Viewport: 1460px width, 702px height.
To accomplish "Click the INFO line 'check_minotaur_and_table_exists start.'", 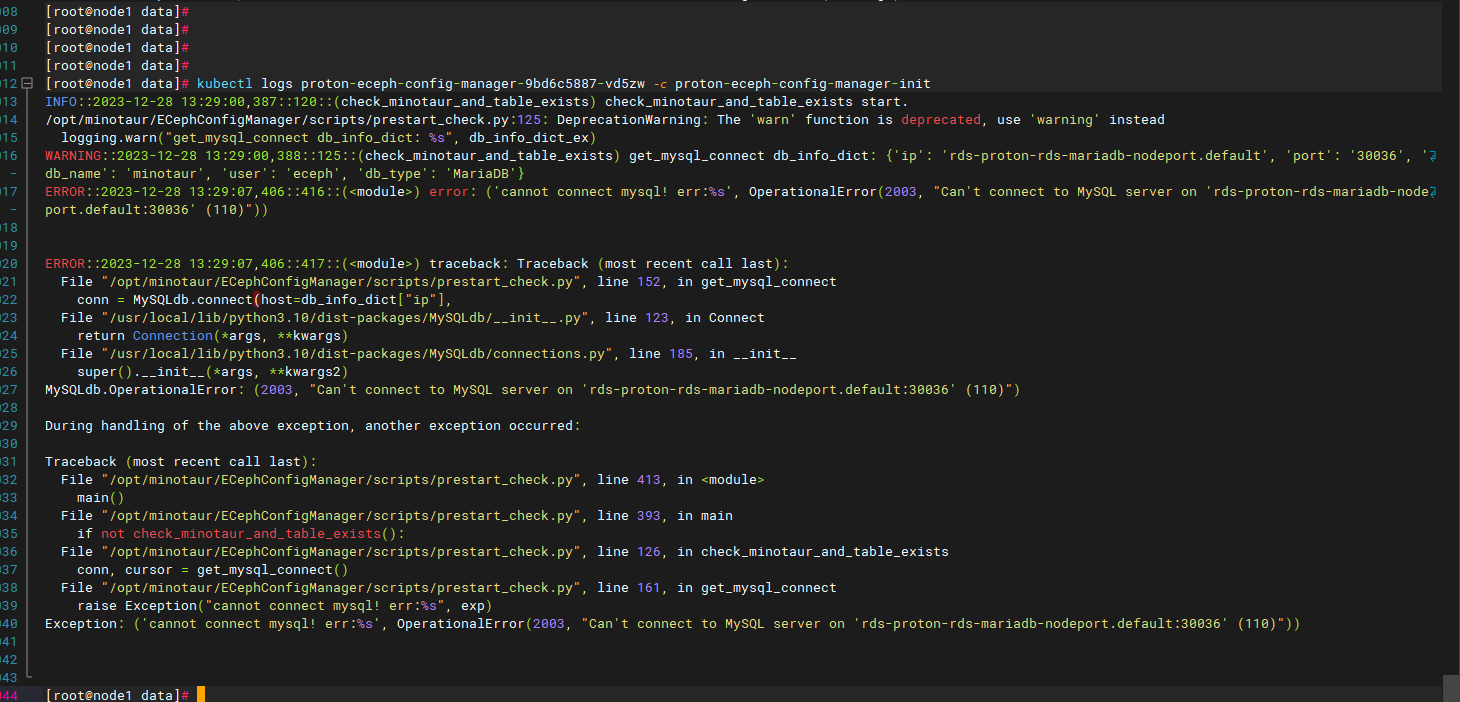I will click(x=477, y=102).
